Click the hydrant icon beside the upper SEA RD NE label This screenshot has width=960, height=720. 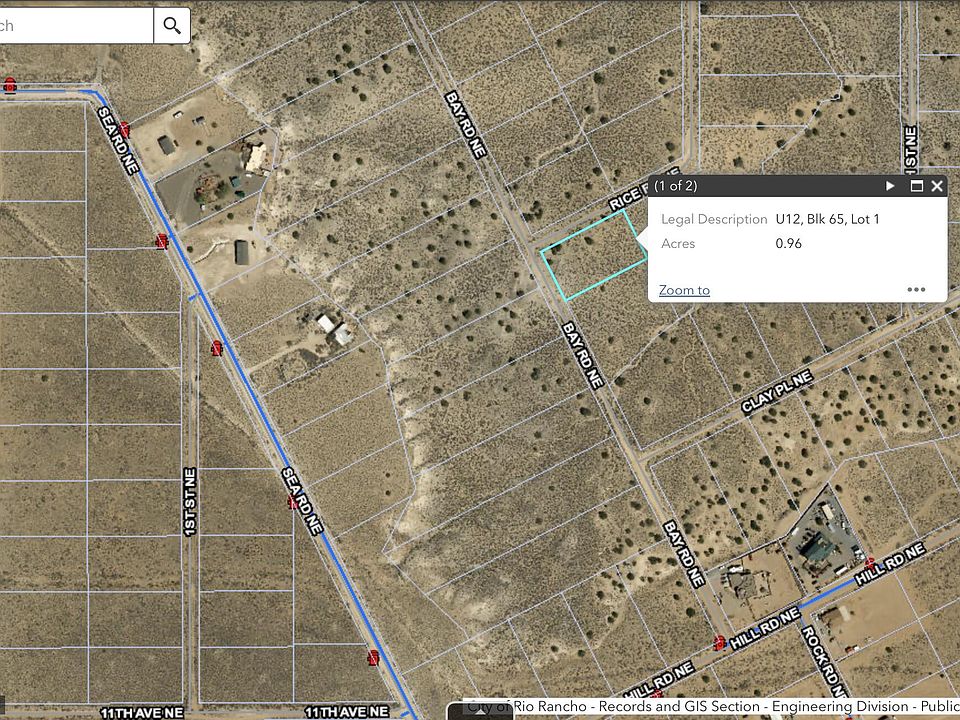tap(124, 130)
